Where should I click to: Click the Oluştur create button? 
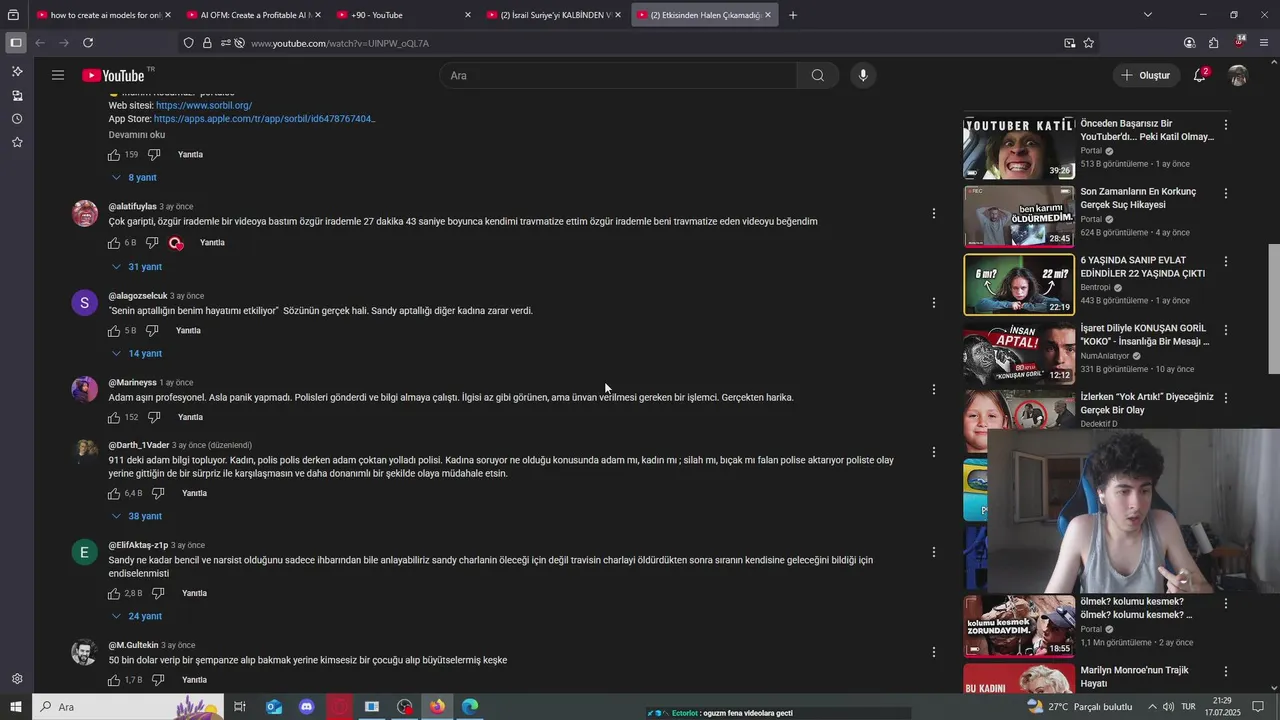[1145, 75]
